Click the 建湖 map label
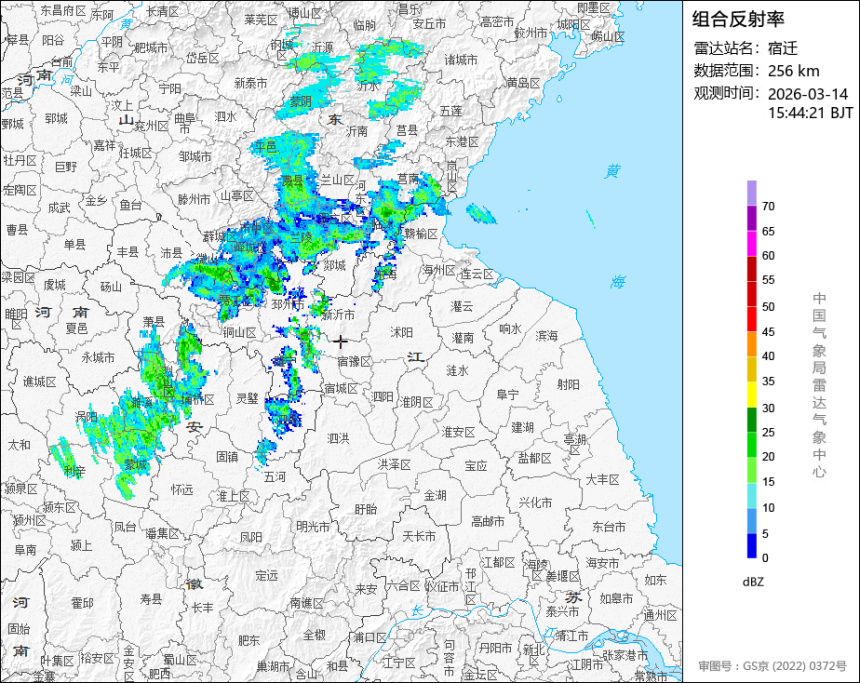The height and width of the screenshot is (683, 860). (523, 427)
